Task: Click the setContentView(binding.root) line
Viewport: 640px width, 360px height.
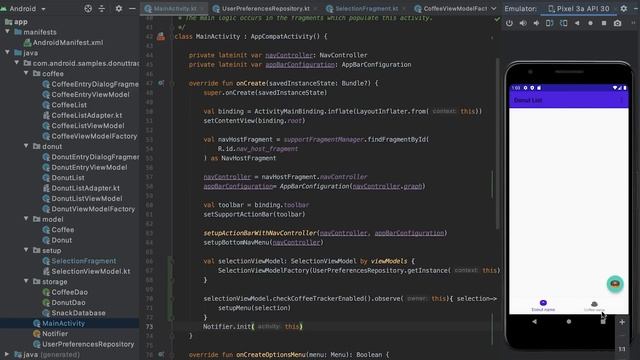Action: coord(254,121)
